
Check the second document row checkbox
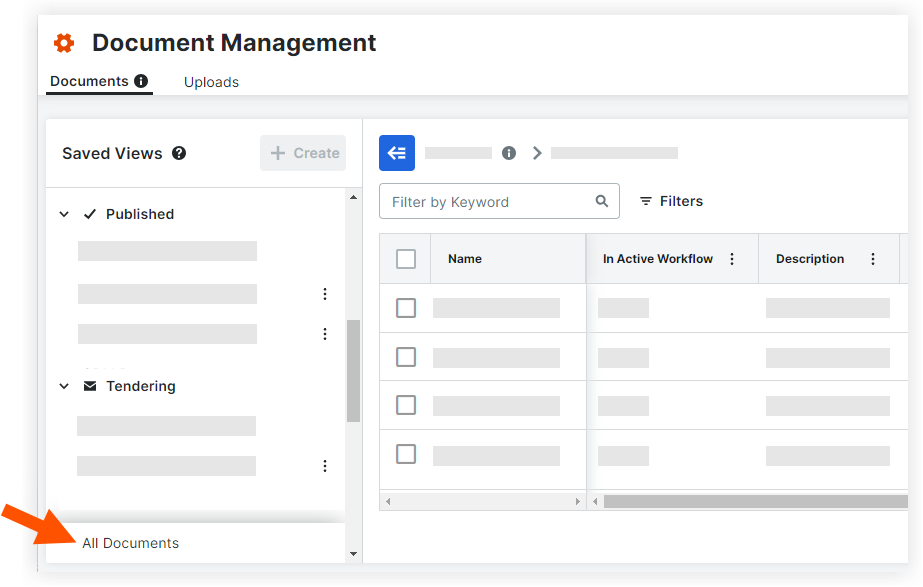point(406,357)
